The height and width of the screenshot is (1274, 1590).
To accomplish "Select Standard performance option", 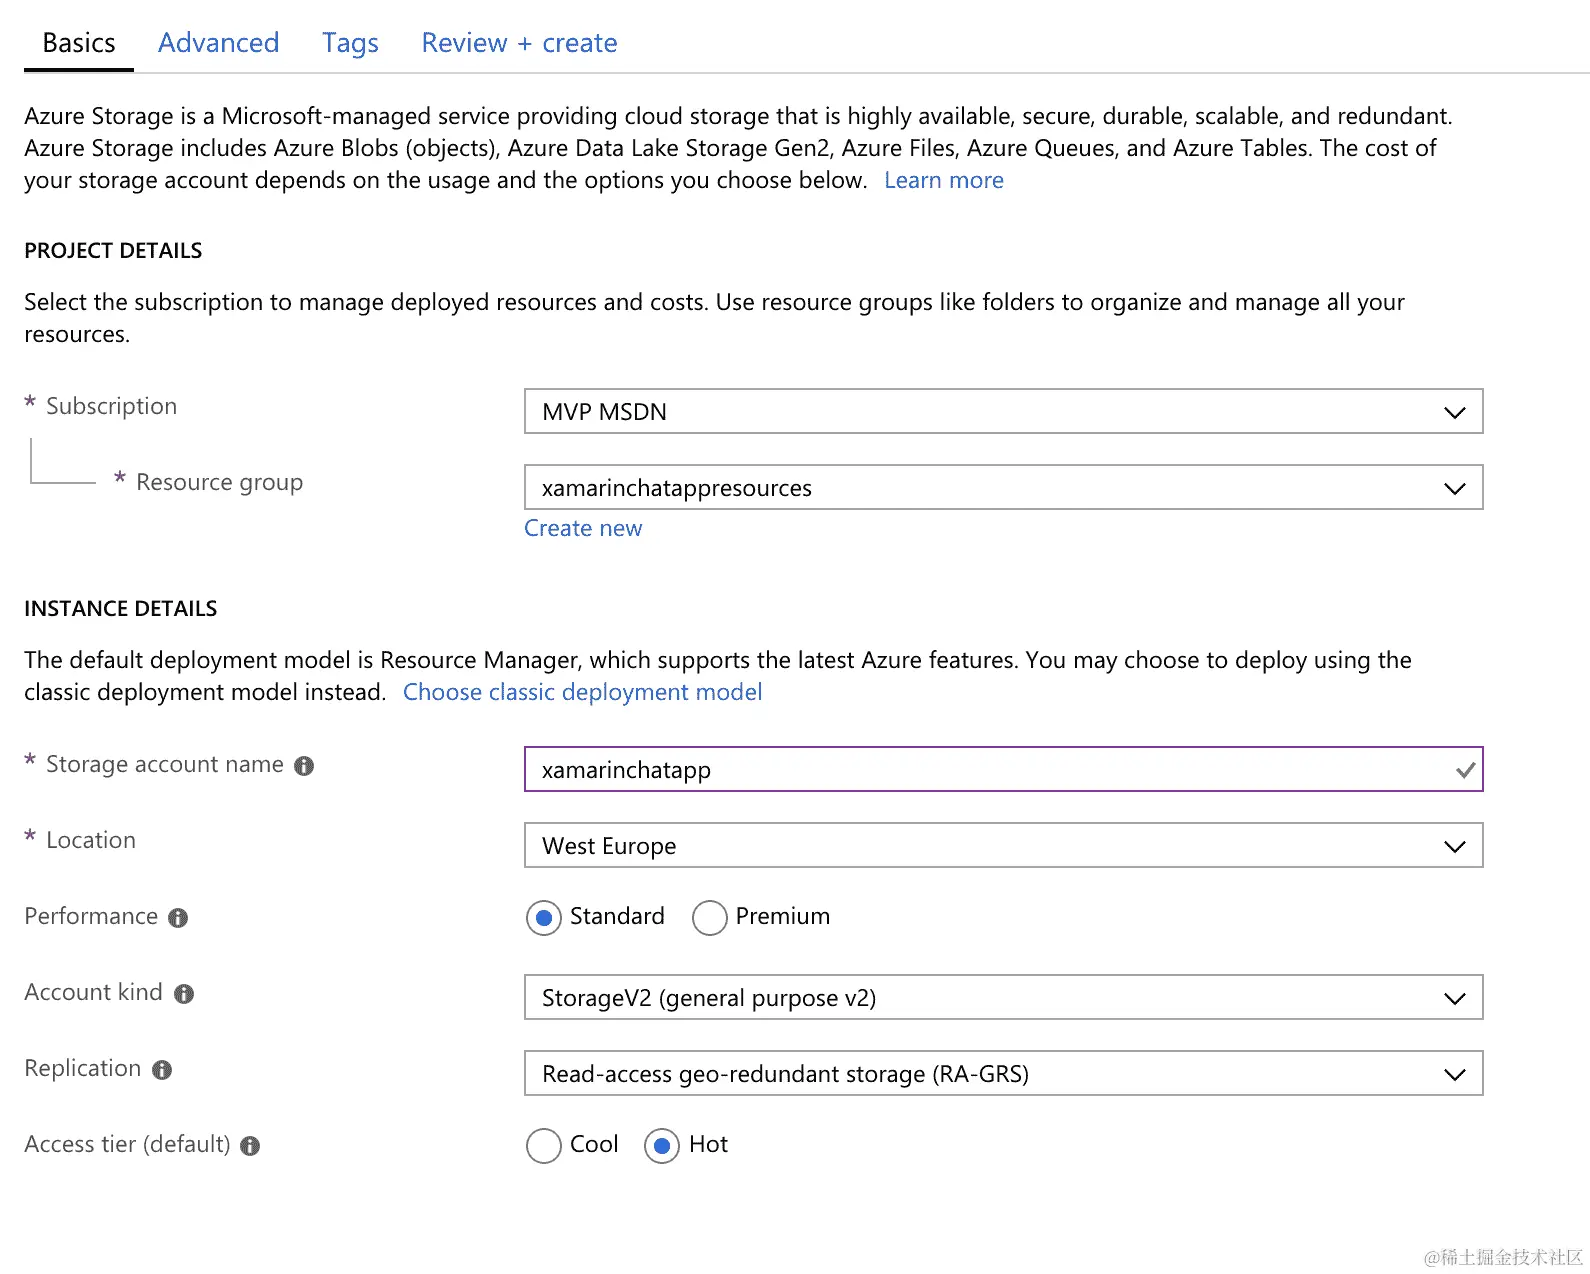I will pos(543,918).
